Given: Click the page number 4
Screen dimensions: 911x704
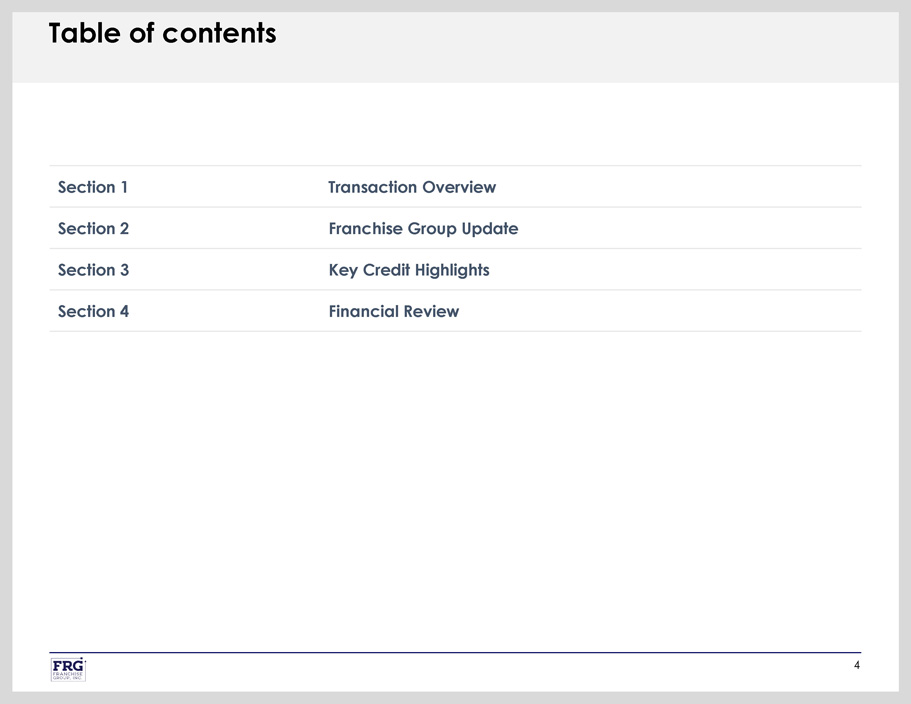Looking at the screenshot, I should pyautogui.click(x=856, y=666).
